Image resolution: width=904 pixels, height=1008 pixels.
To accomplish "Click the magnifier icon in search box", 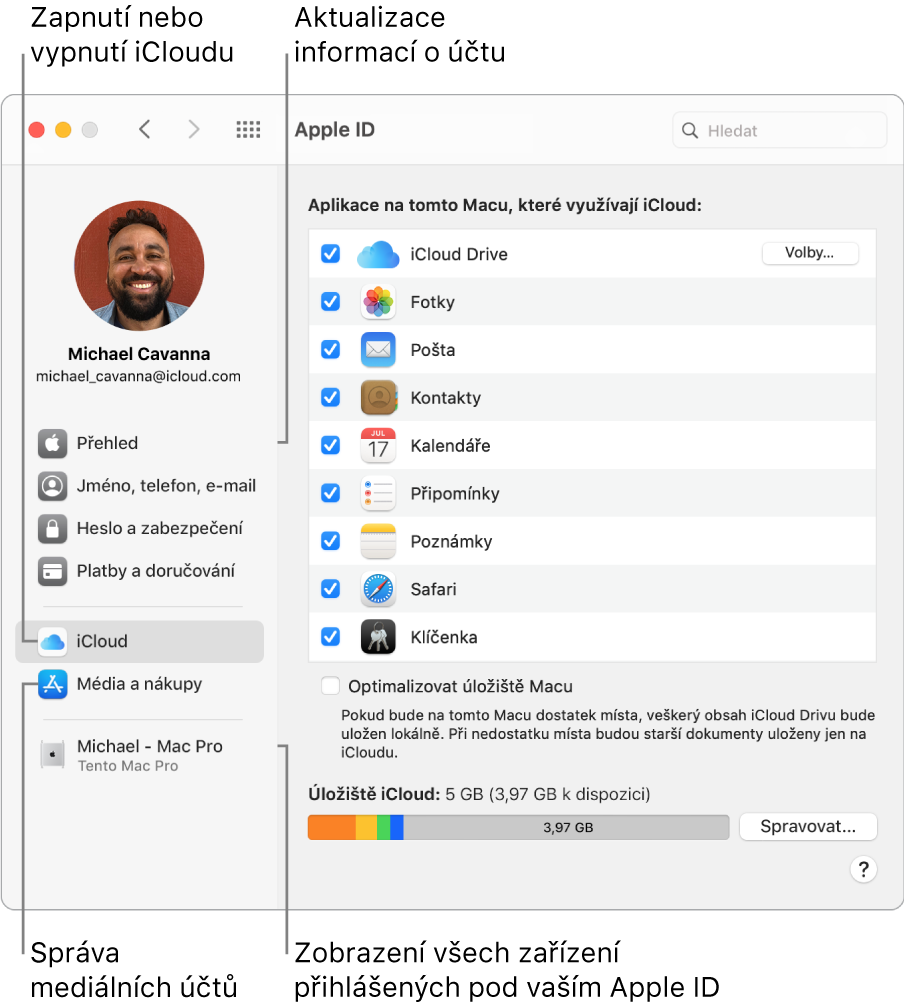I will (x=690, y=130).
